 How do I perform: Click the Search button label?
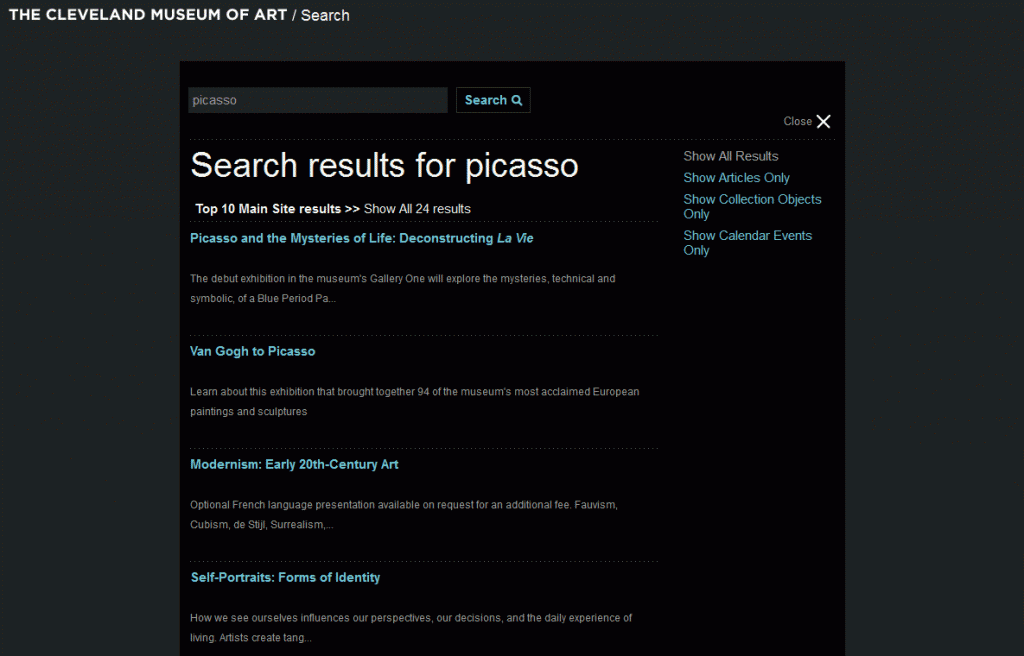coord(485,100)
